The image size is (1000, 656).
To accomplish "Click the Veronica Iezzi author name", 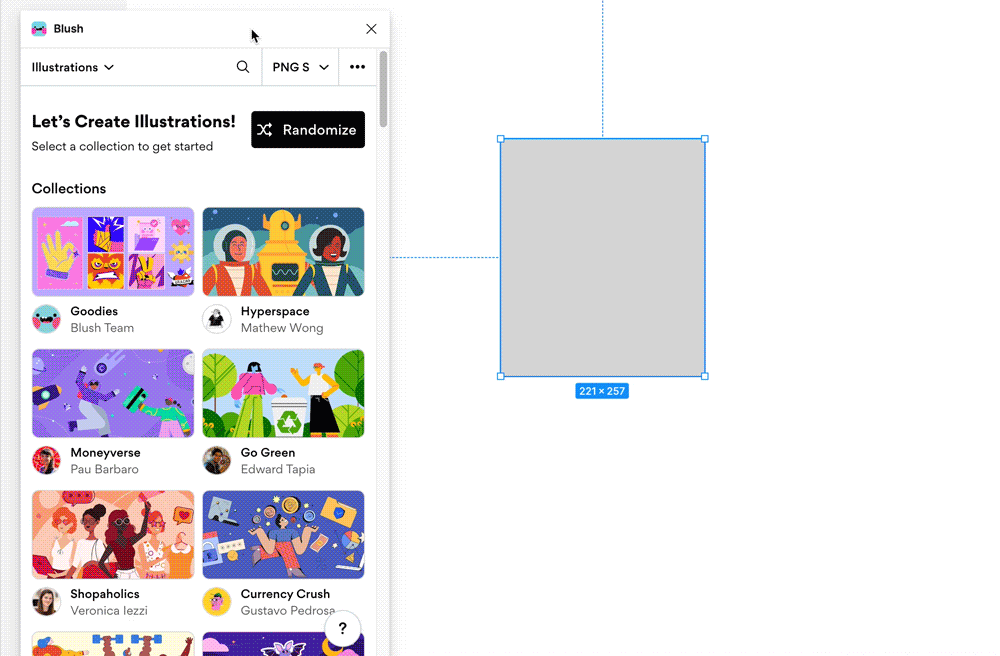I will tap(108, 610).
